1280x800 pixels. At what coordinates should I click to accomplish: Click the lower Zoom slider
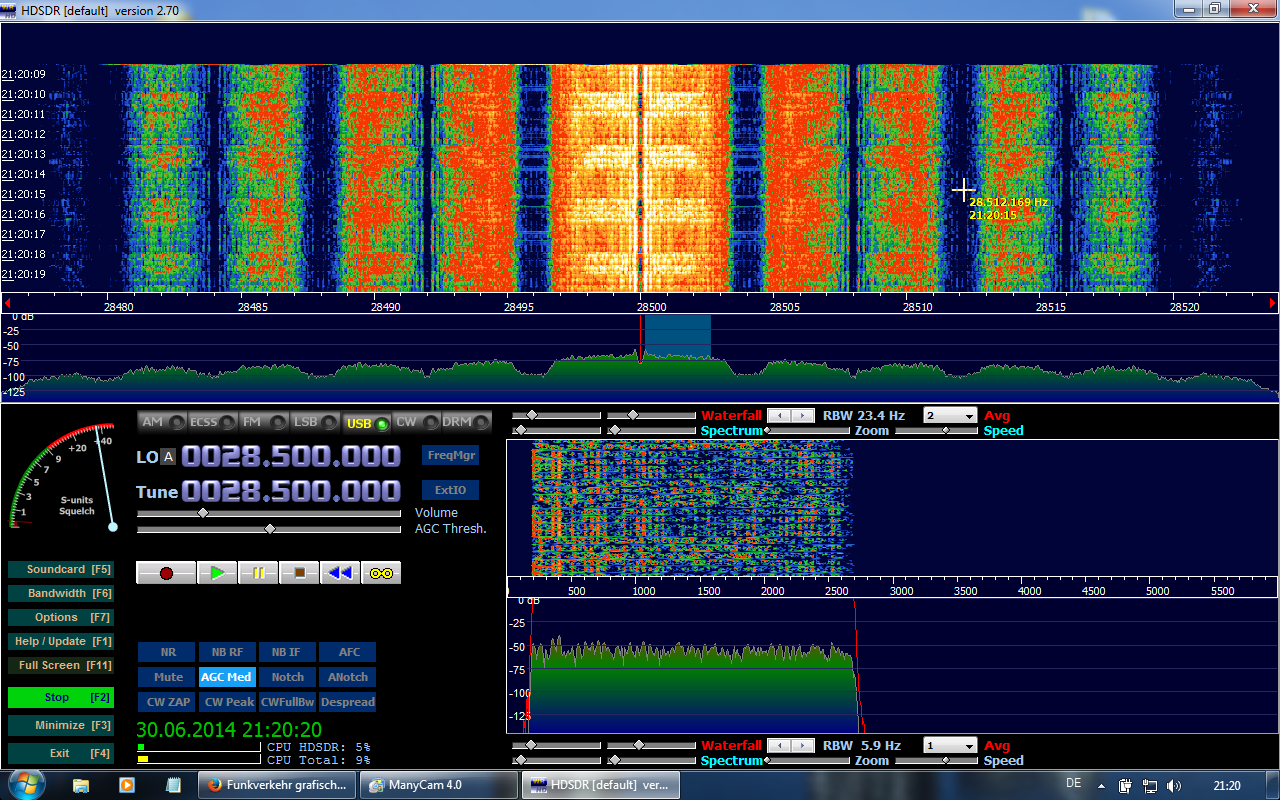(x=808, y=760)
